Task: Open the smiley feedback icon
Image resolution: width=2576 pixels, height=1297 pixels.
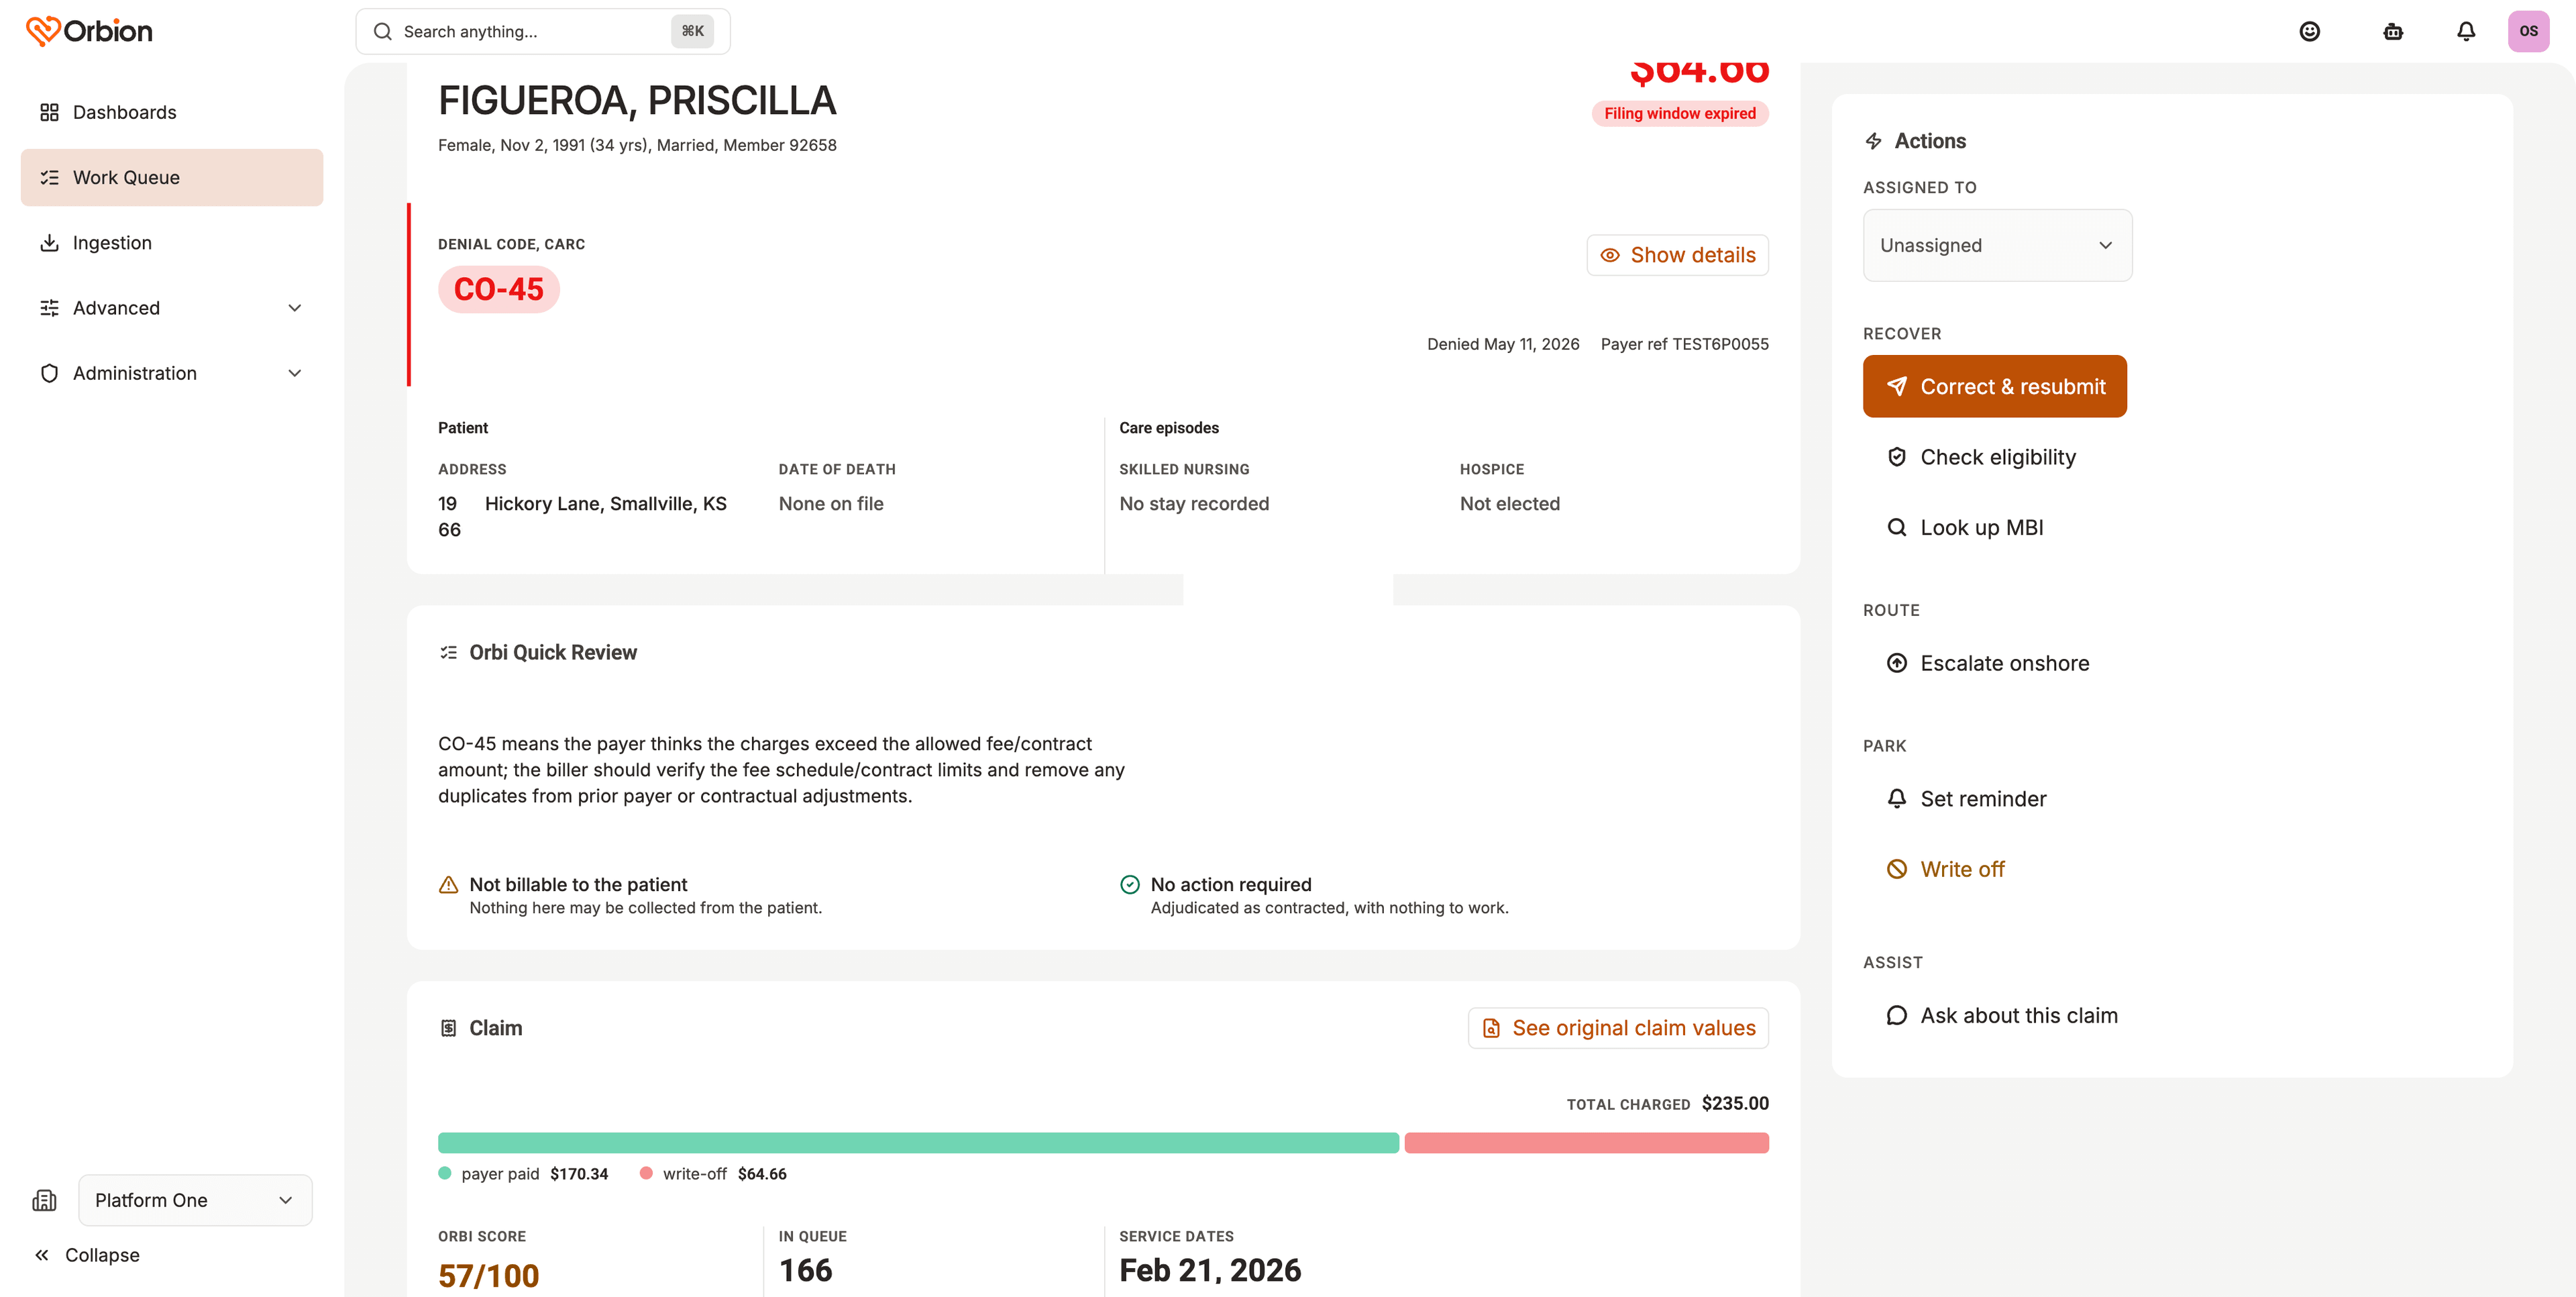Action: click(2309, 31)
